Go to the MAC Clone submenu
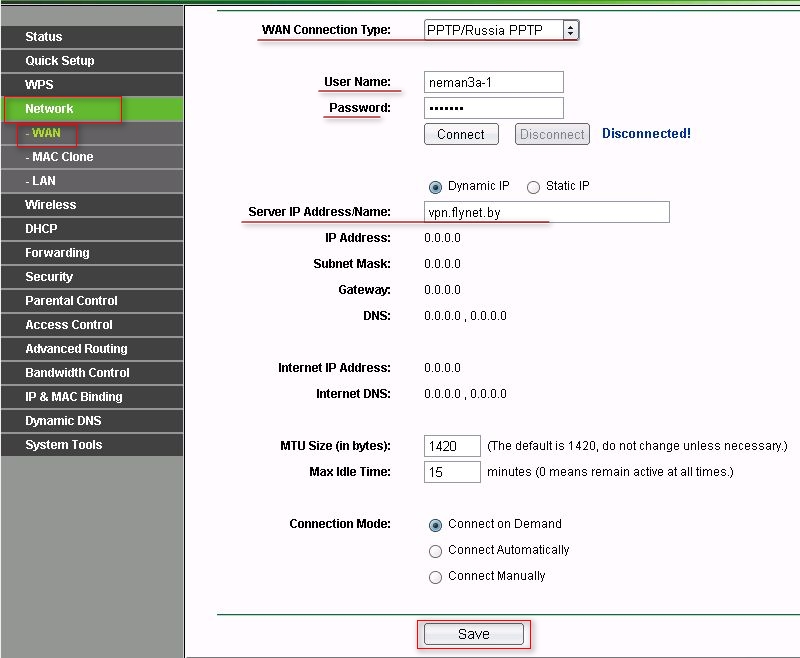The height and width of the screenshot is (658, 800). point(92,157)
